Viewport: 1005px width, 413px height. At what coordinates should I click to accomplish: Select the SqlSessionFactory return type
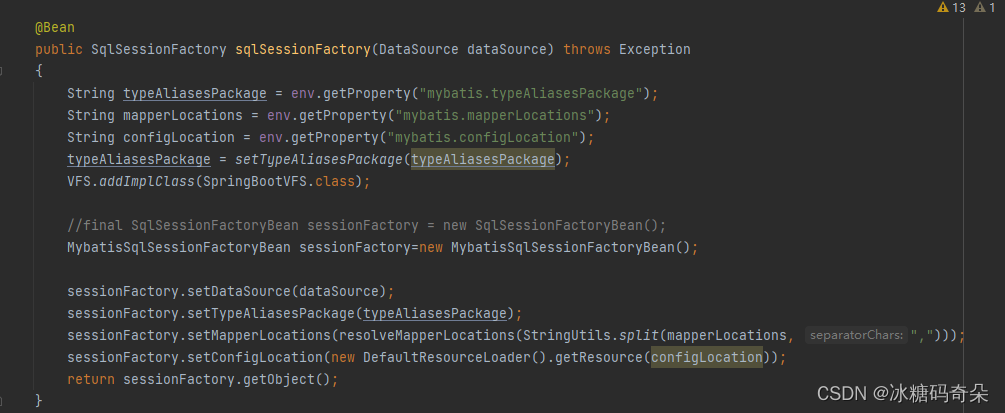pos(159,49)
